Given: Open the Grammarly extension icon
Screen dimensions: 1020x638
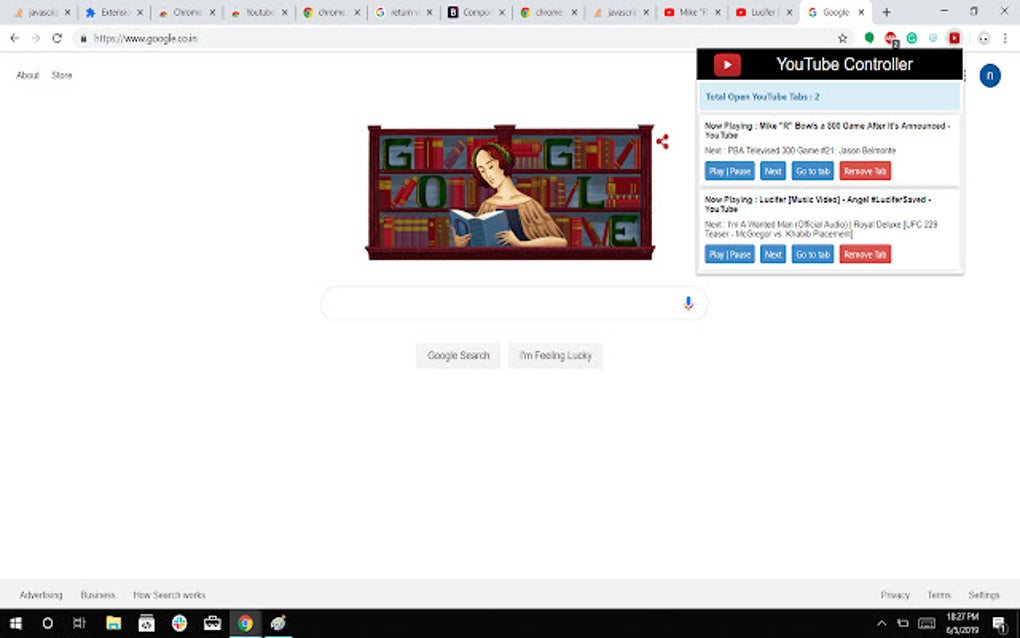Looking at the screenshot, I should [x=912, y=38].
